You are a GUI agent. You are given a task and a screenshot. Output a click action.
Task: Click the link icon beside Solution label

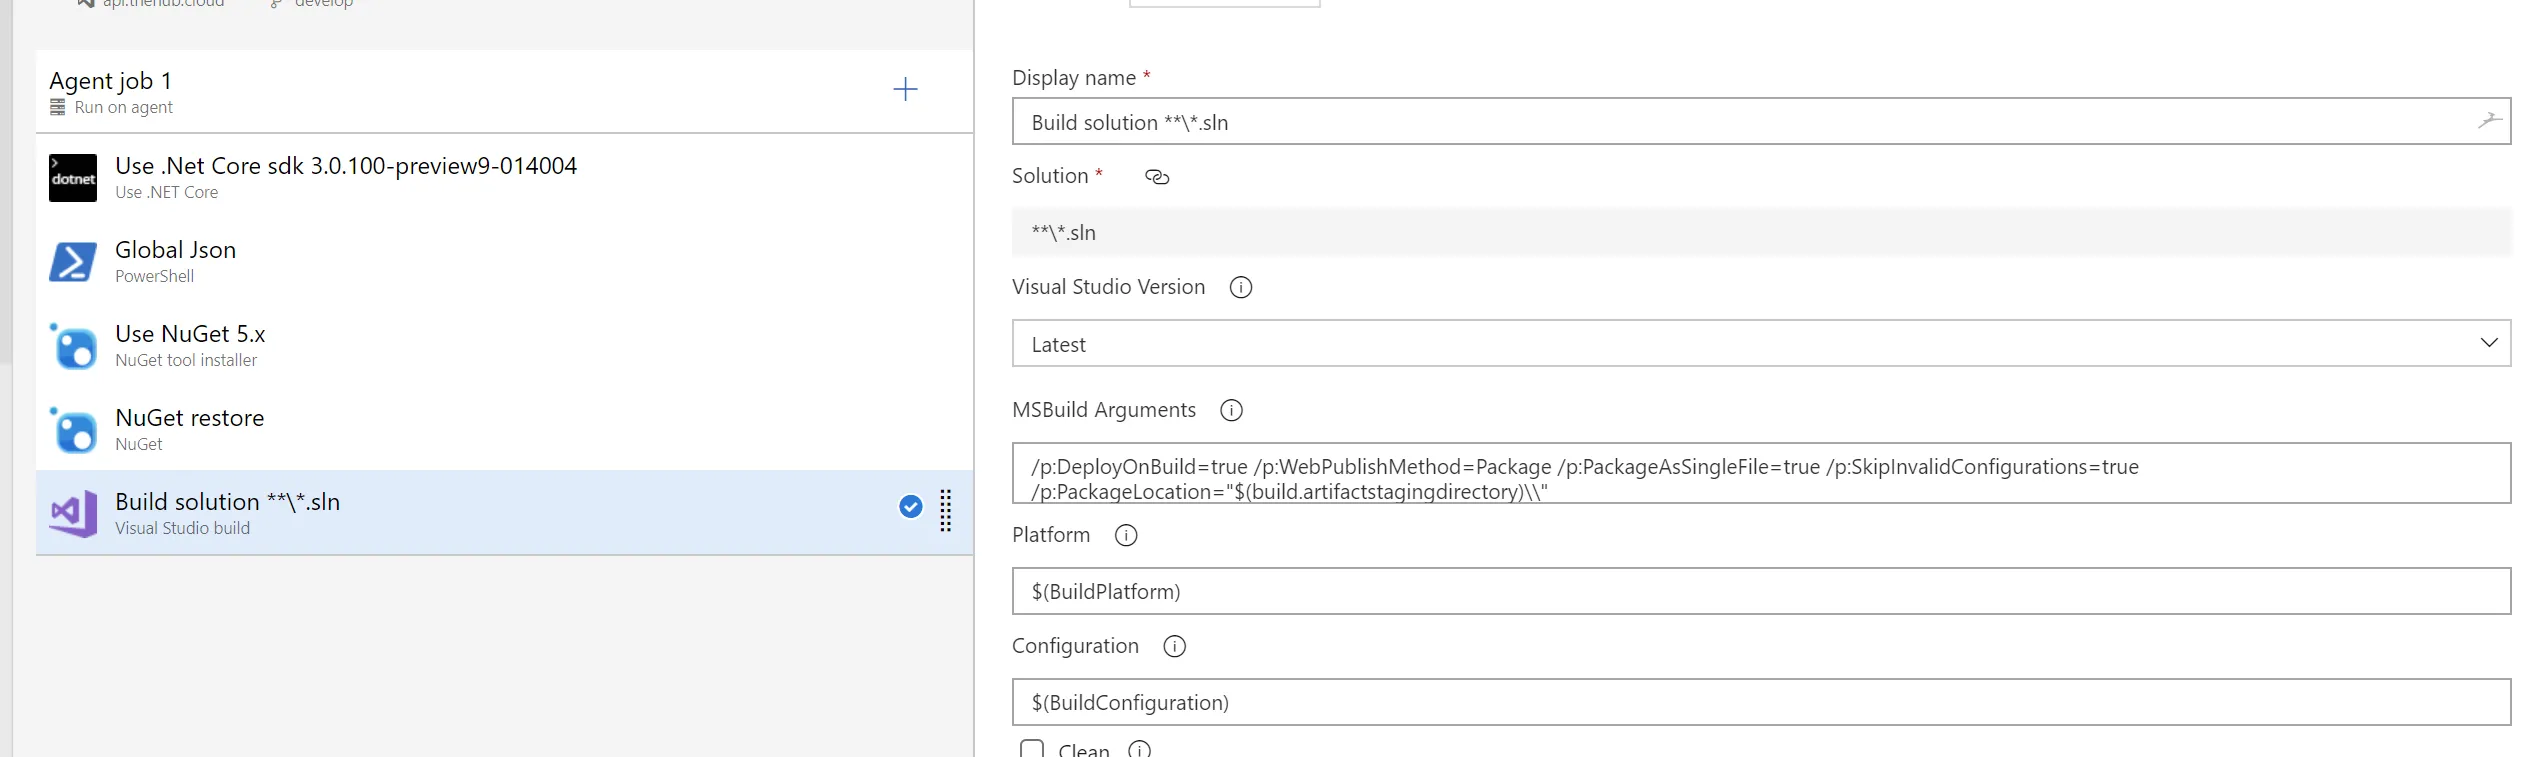[1157, 177]
